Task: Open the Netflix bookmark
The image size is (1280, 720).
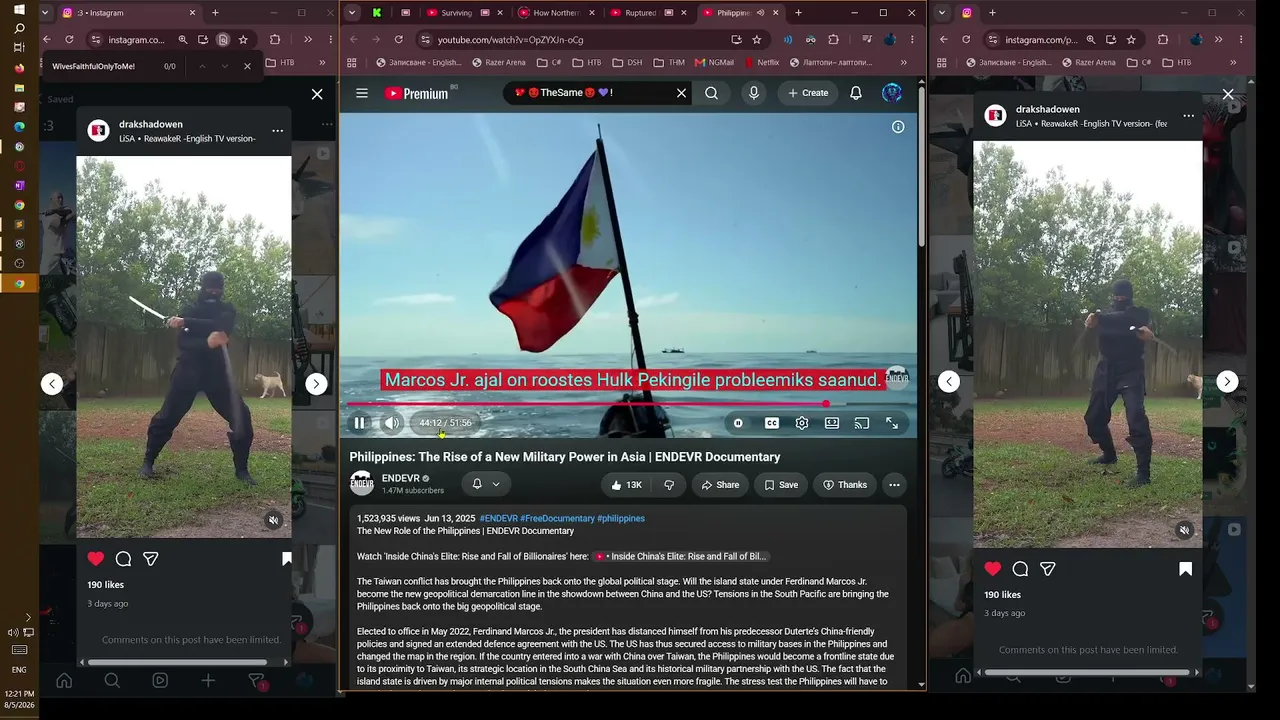Action: (x=762, y=62)
